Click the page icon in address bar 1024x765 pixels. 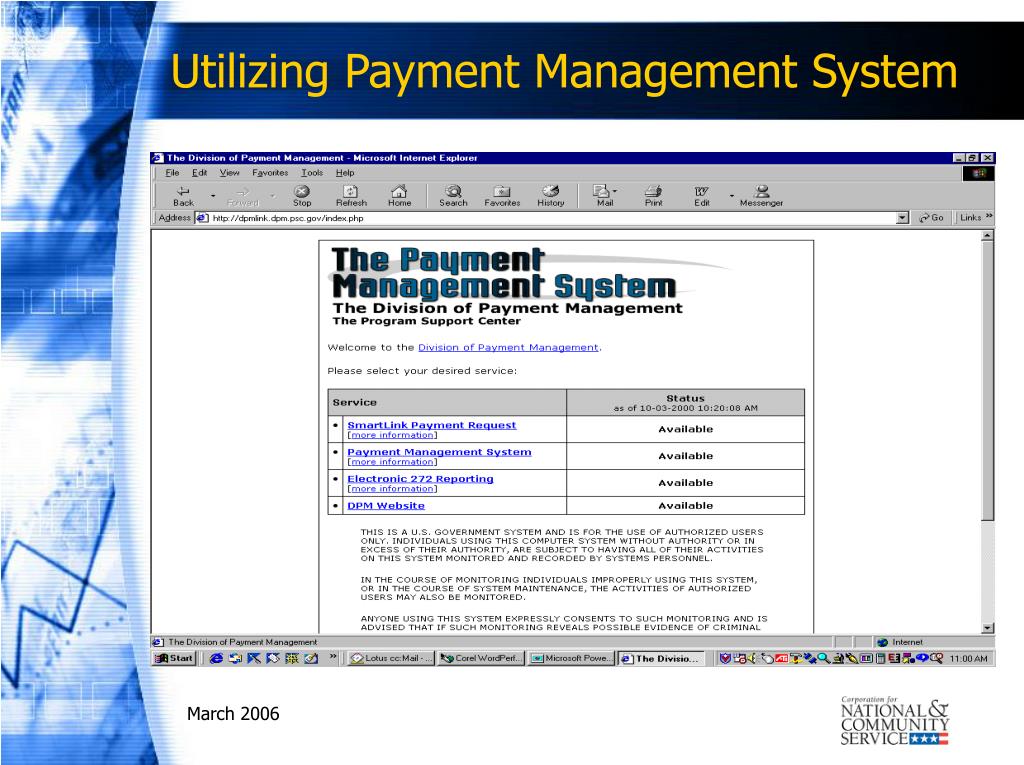[202, 218]
